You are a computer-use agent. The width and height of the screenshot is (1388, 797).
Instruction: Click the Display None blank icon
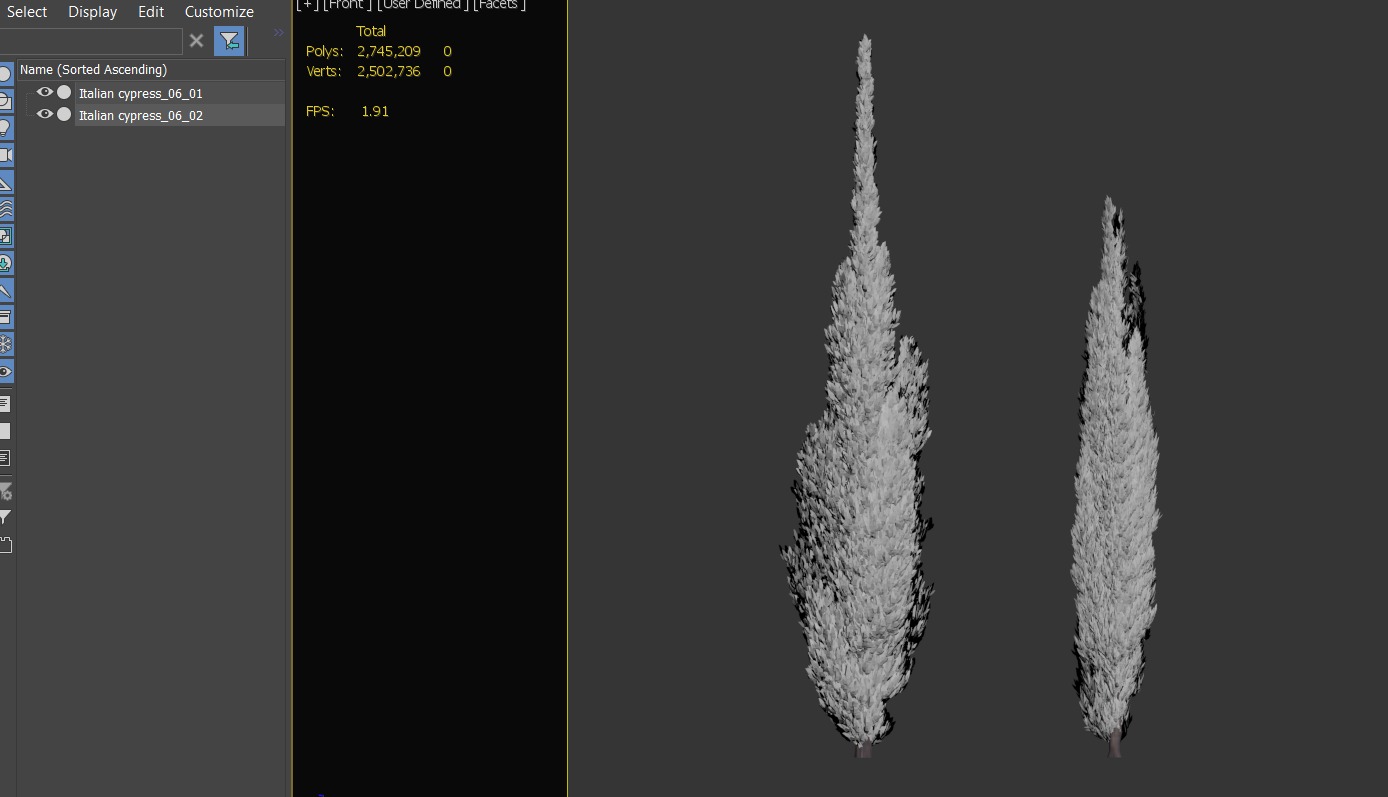(x=5, y=431)
